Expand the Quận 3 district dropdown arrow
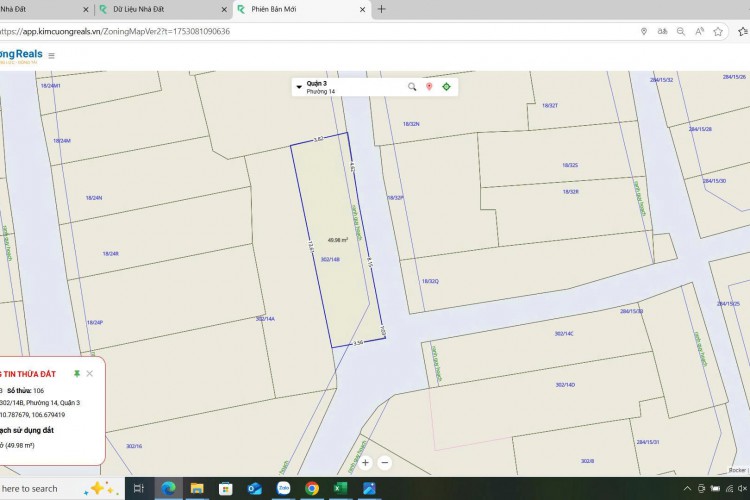Viewport: 750px width, 500px height. pyautogui.click(x=299, y=87)
